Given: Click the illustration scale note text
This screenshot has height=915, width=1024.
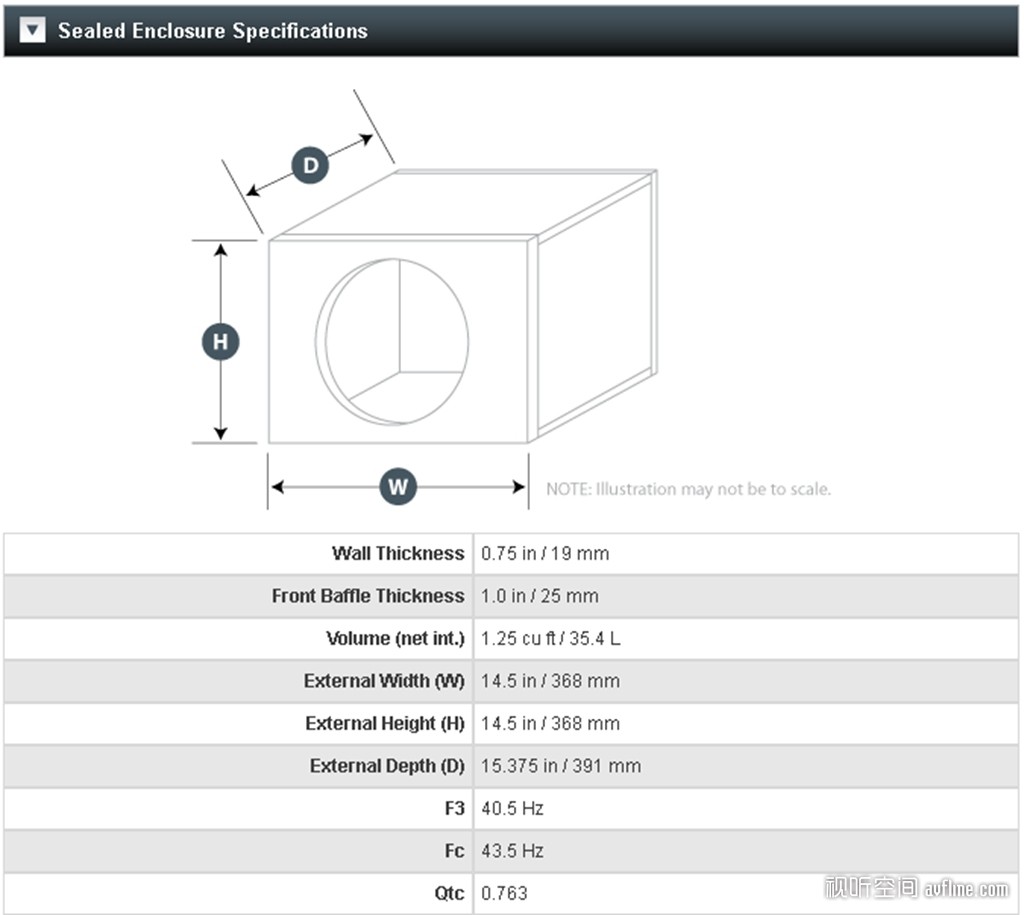Looking at the screenshot, I should point(688,489).
